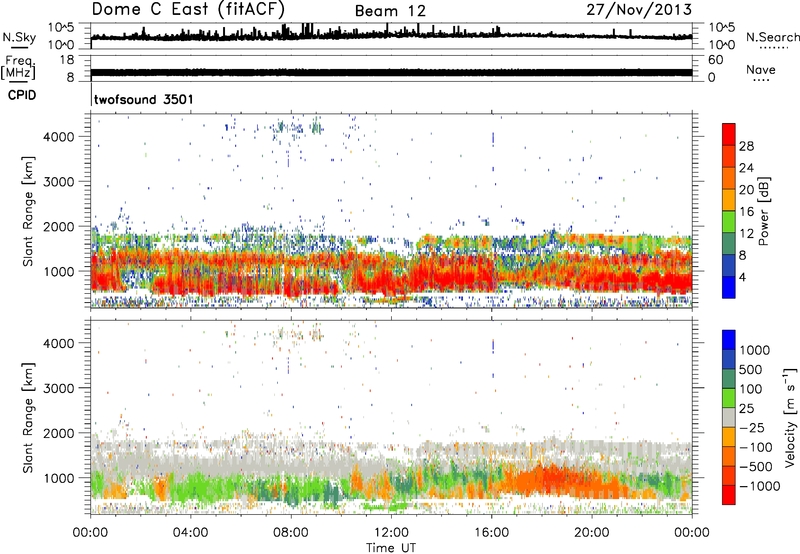Click the '-25' tick on the velocity scale
Screen dimensions: 800x554
click(x=754, y=427)
